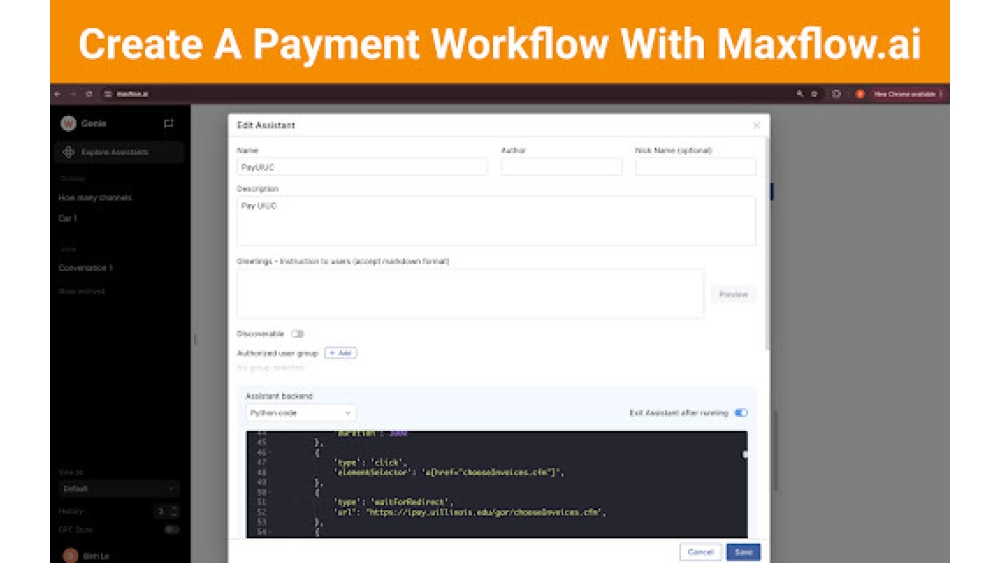Start a new chat via sidebar compose icon
The image size is (1000, 563).
168,124
